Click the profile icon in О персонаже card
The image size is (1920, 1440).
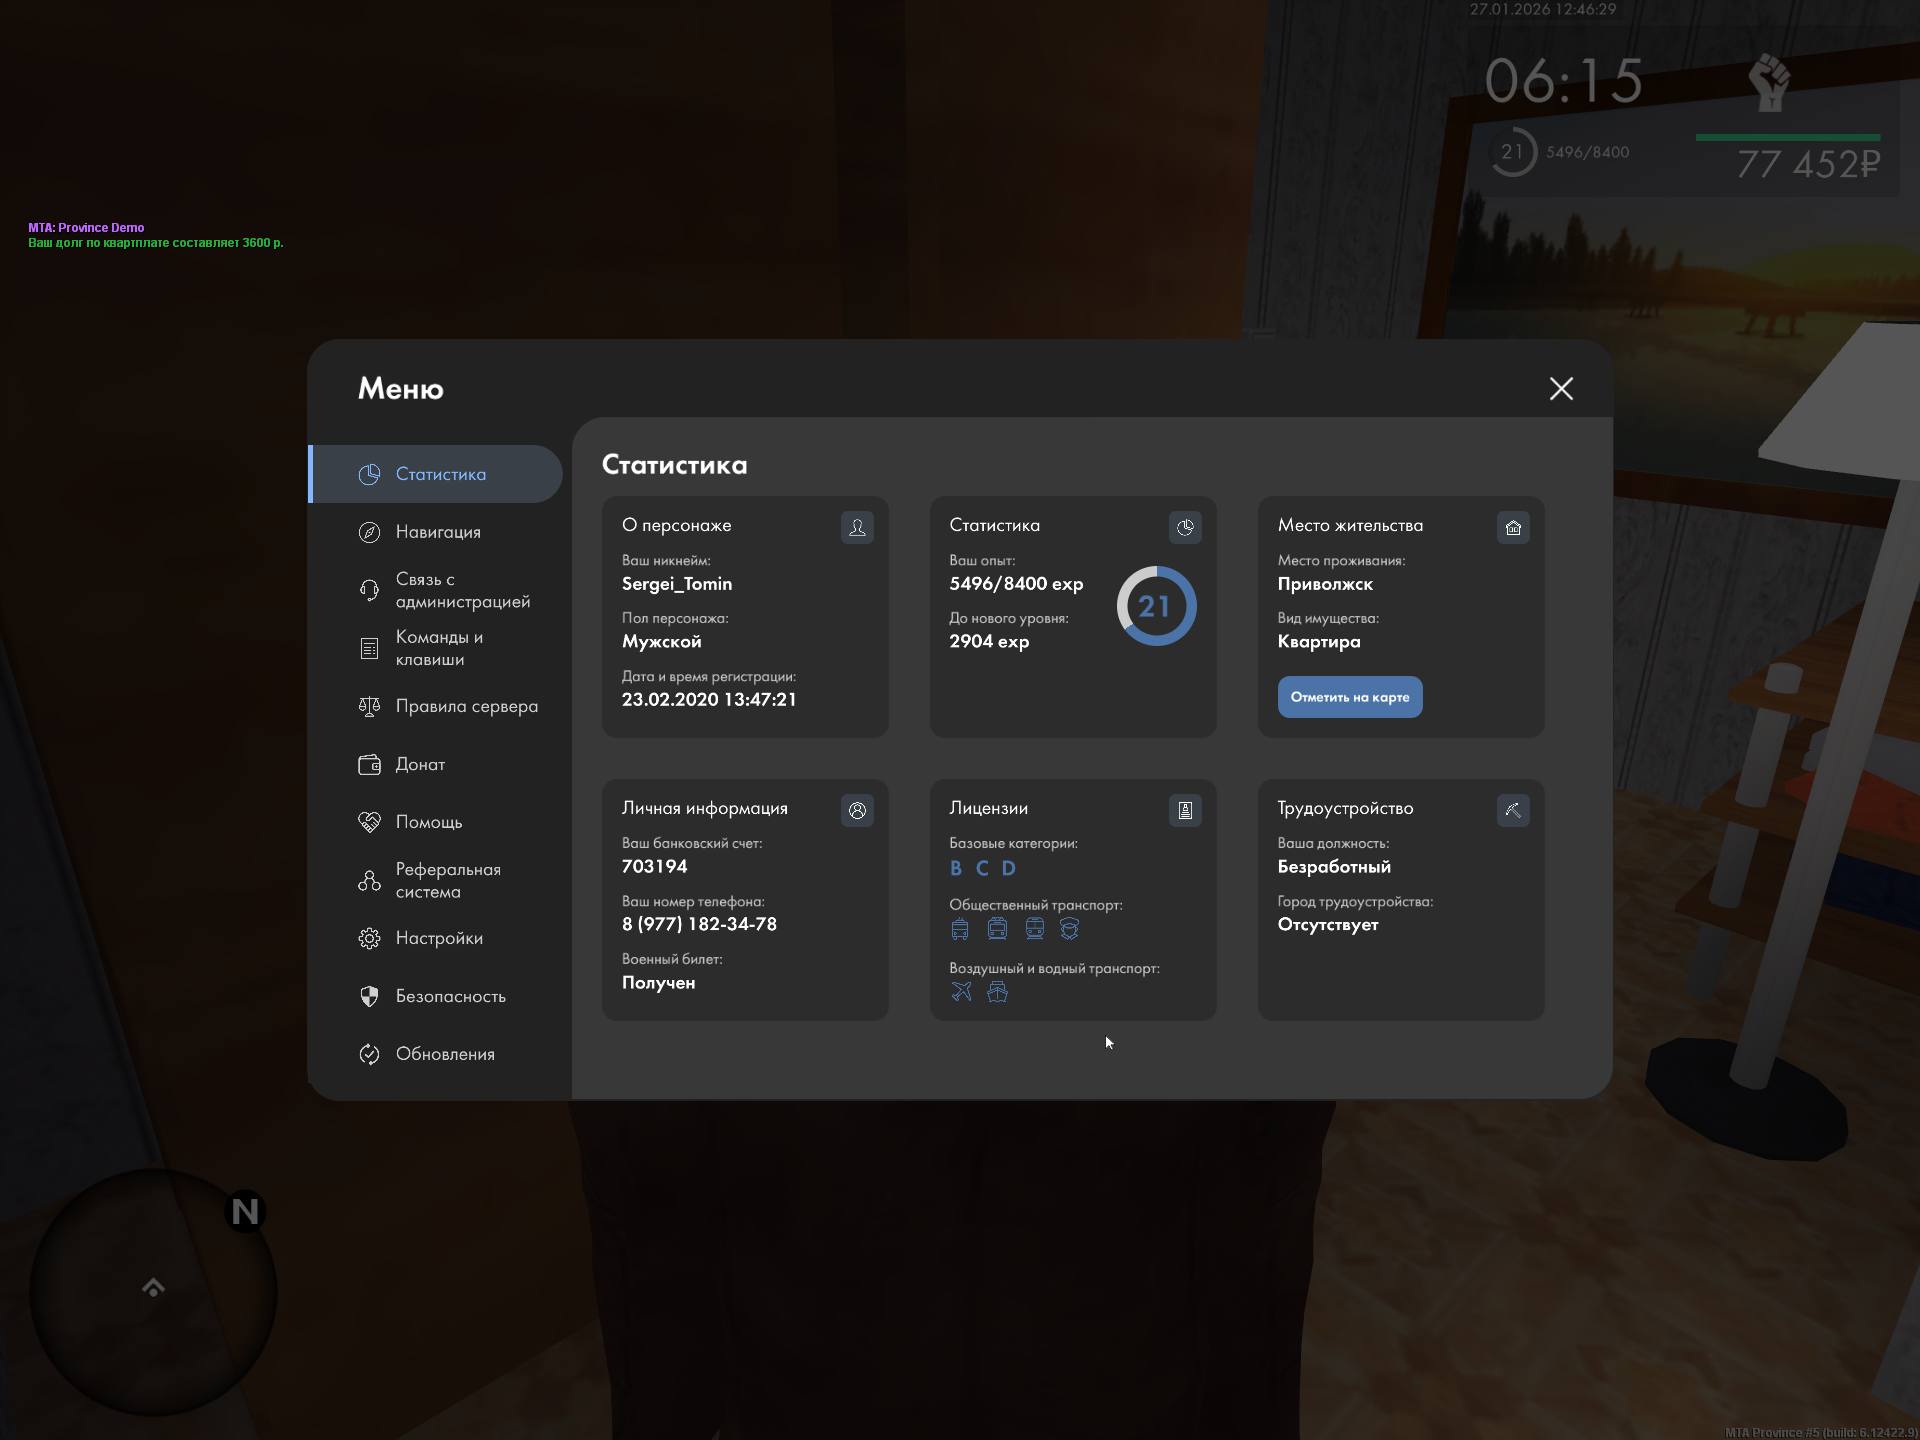click(857, 527)
